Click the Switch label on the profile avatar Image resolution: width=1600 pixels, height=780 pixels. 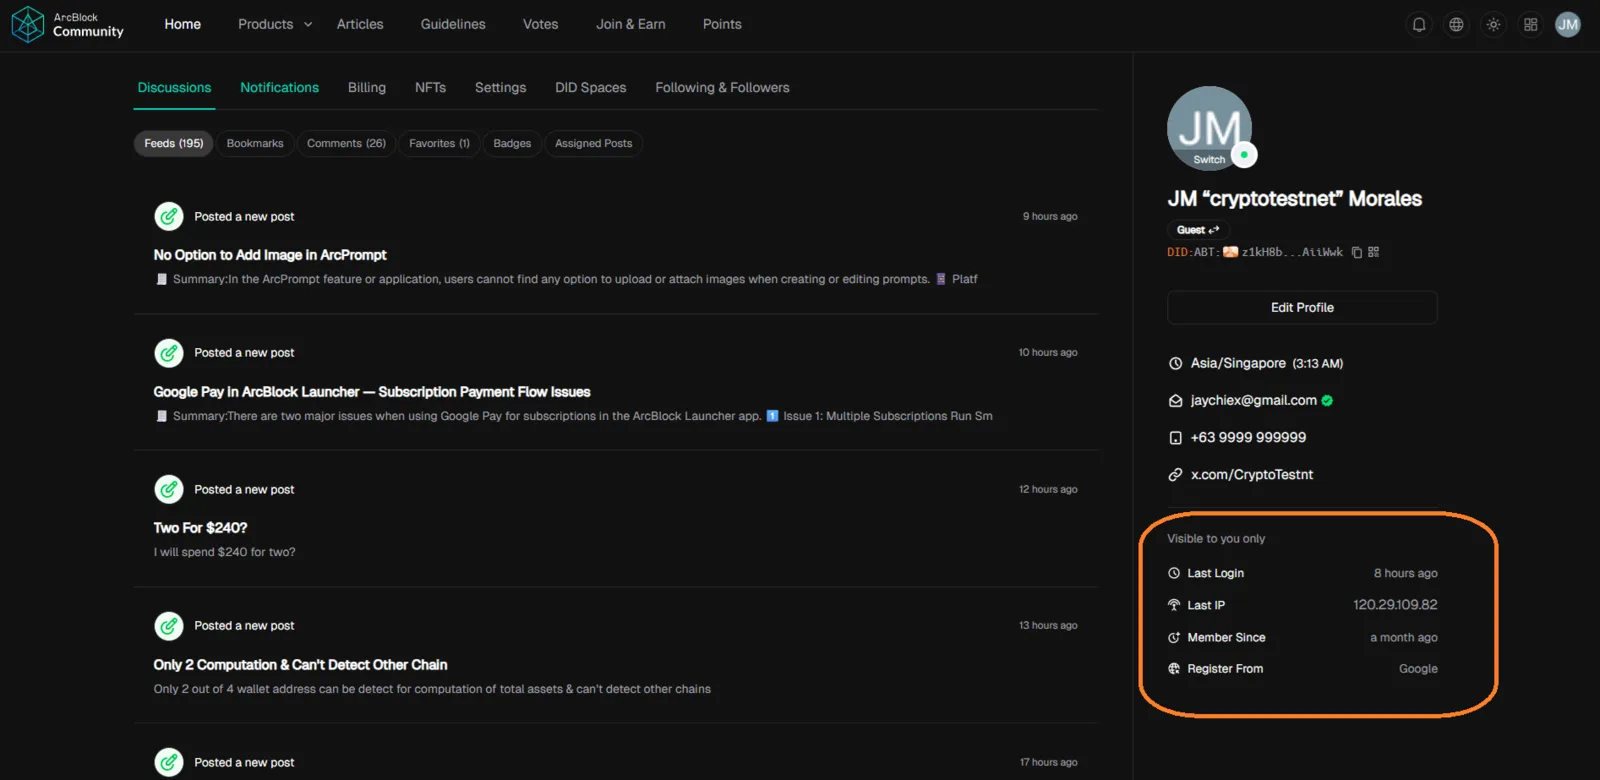[1209, 160]
